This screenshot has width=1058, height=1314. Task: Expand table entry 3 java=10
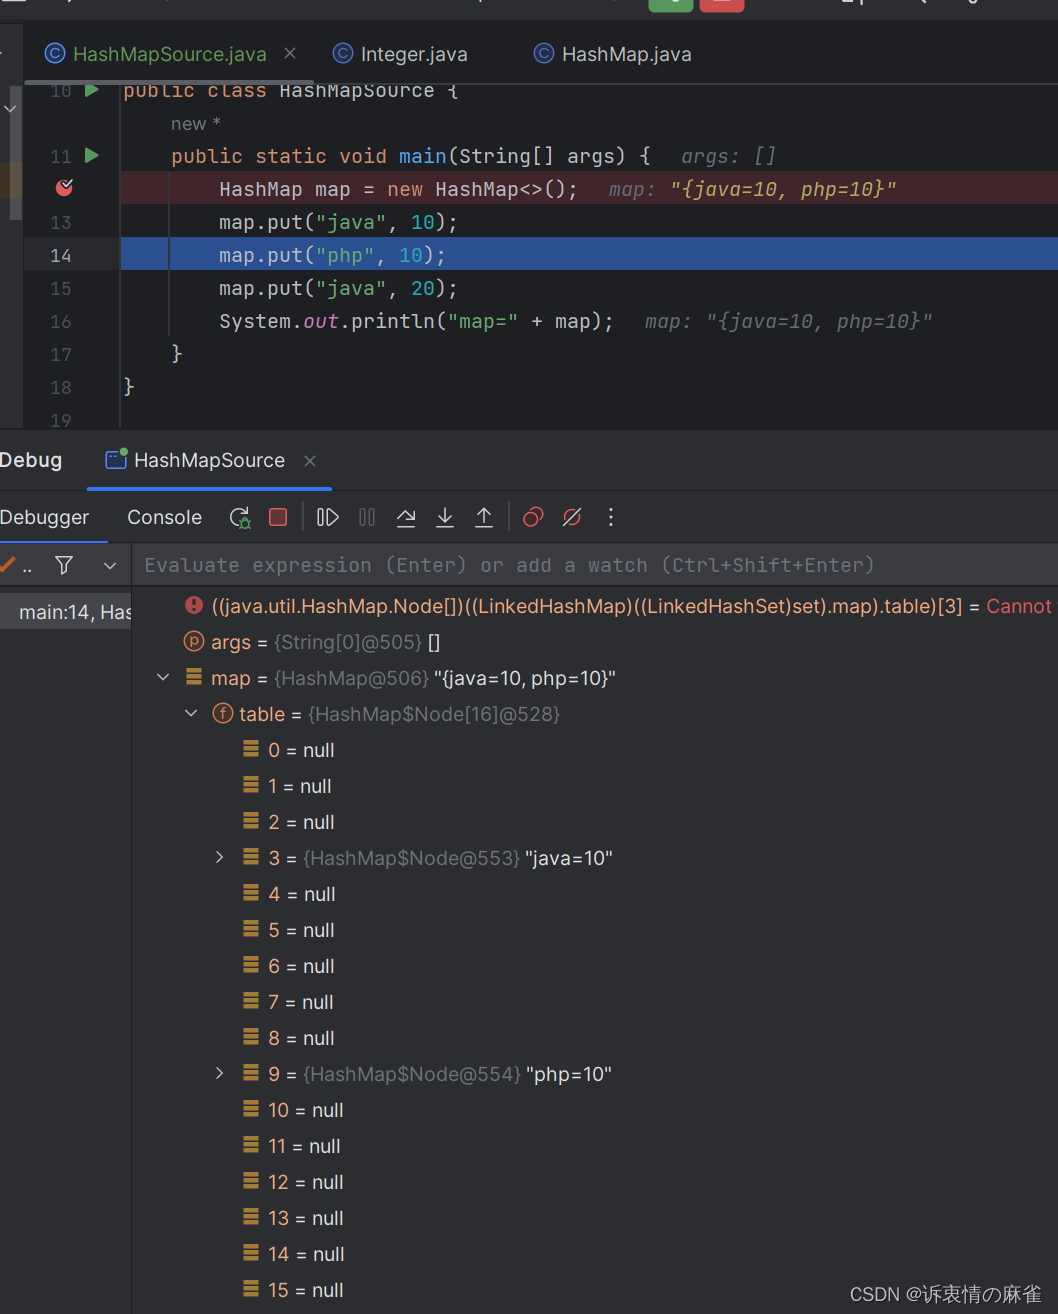[x=220, y=858]
